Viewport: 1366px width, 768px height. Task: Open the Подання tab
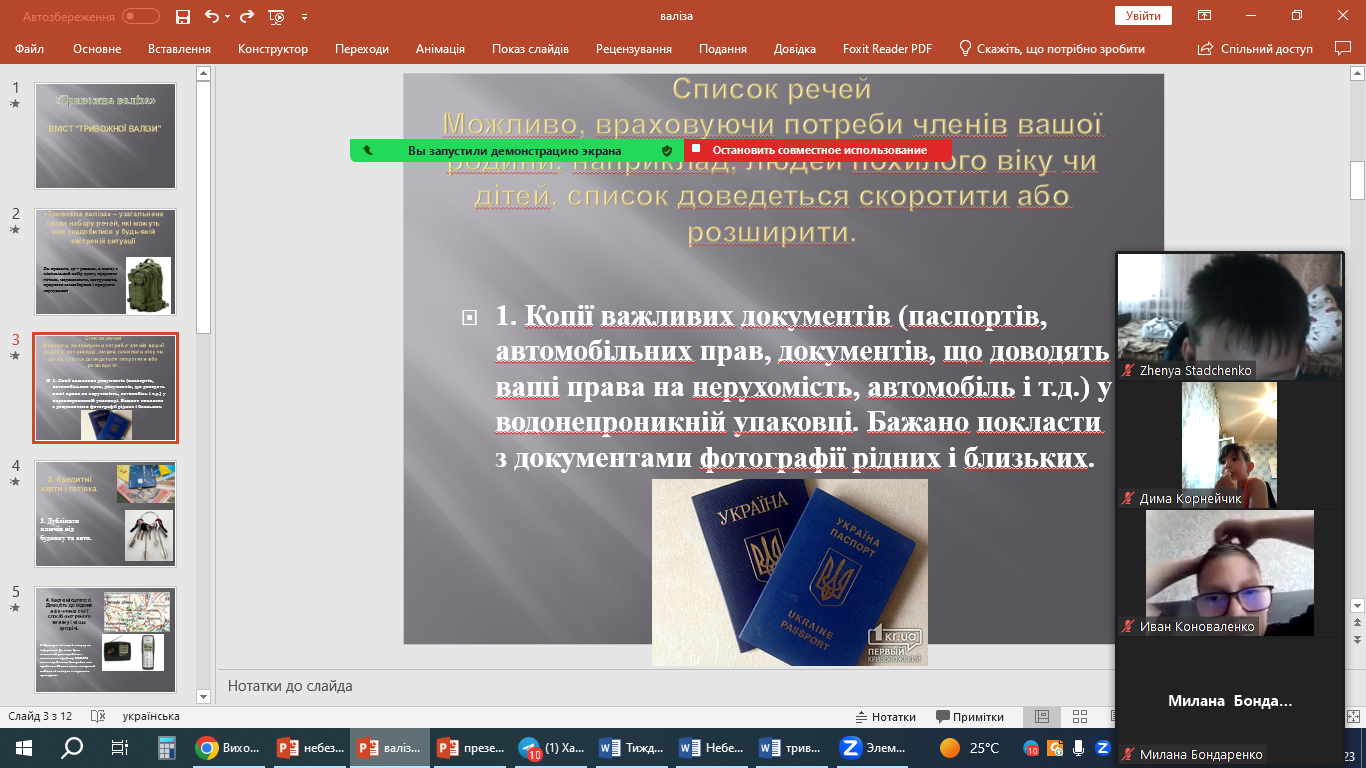723,48
